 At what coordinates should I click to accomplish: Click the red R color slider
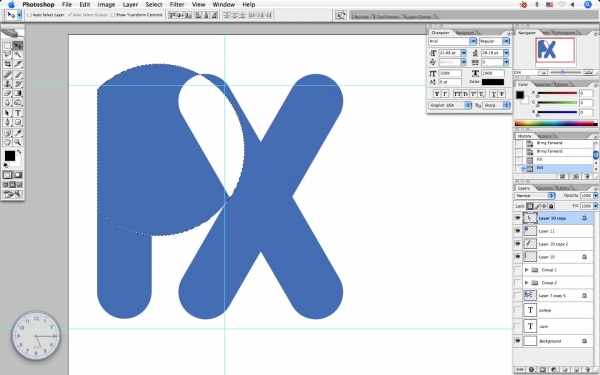pyautogui.click(x=557, y=93)
